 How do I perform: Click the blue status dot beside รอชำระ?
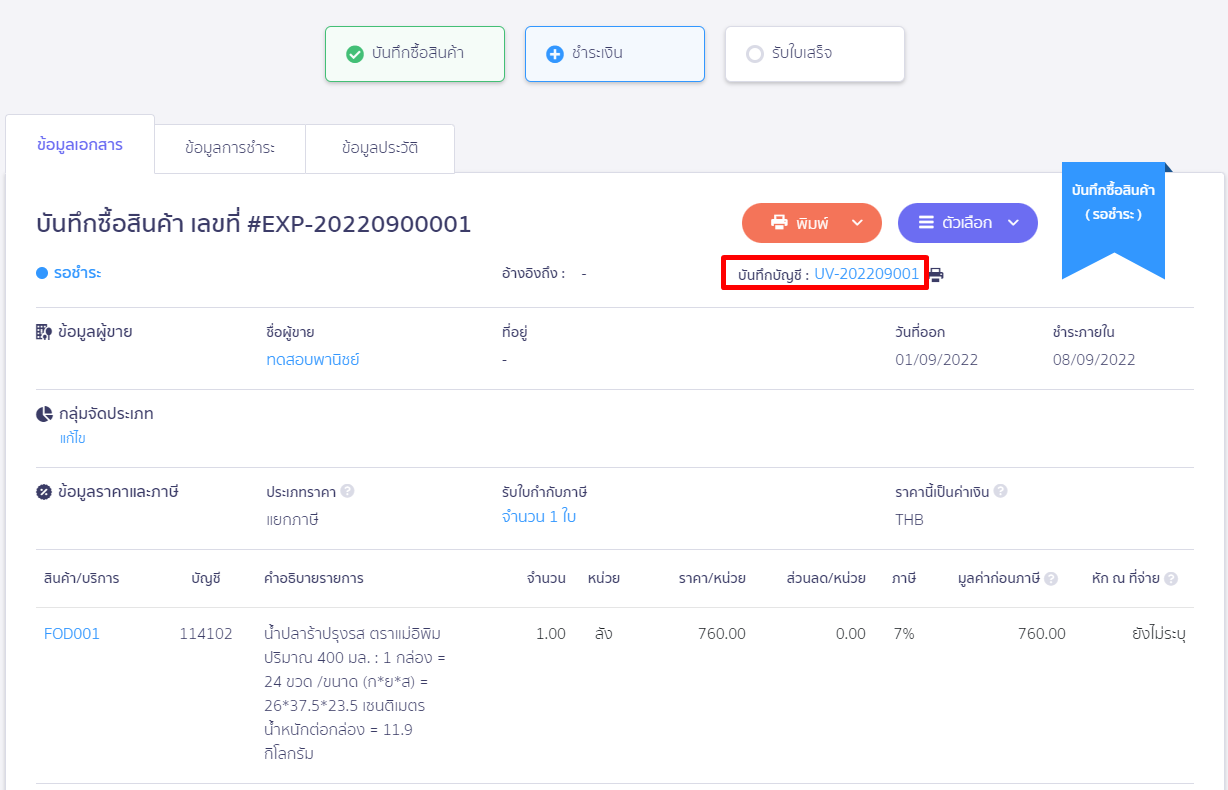coord(42,273)
